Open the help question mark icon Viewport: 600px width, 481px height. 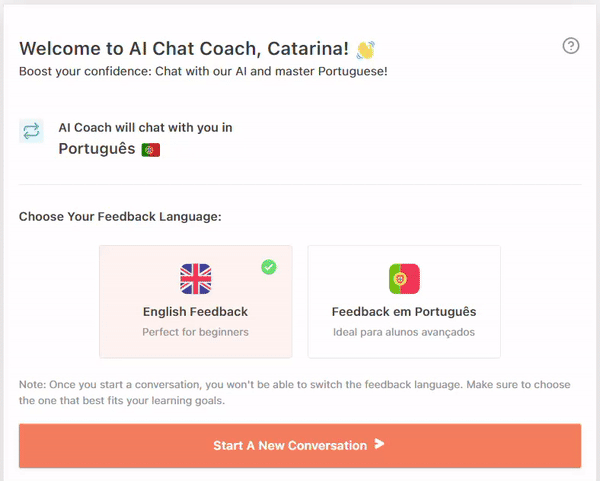click(571, 46)
